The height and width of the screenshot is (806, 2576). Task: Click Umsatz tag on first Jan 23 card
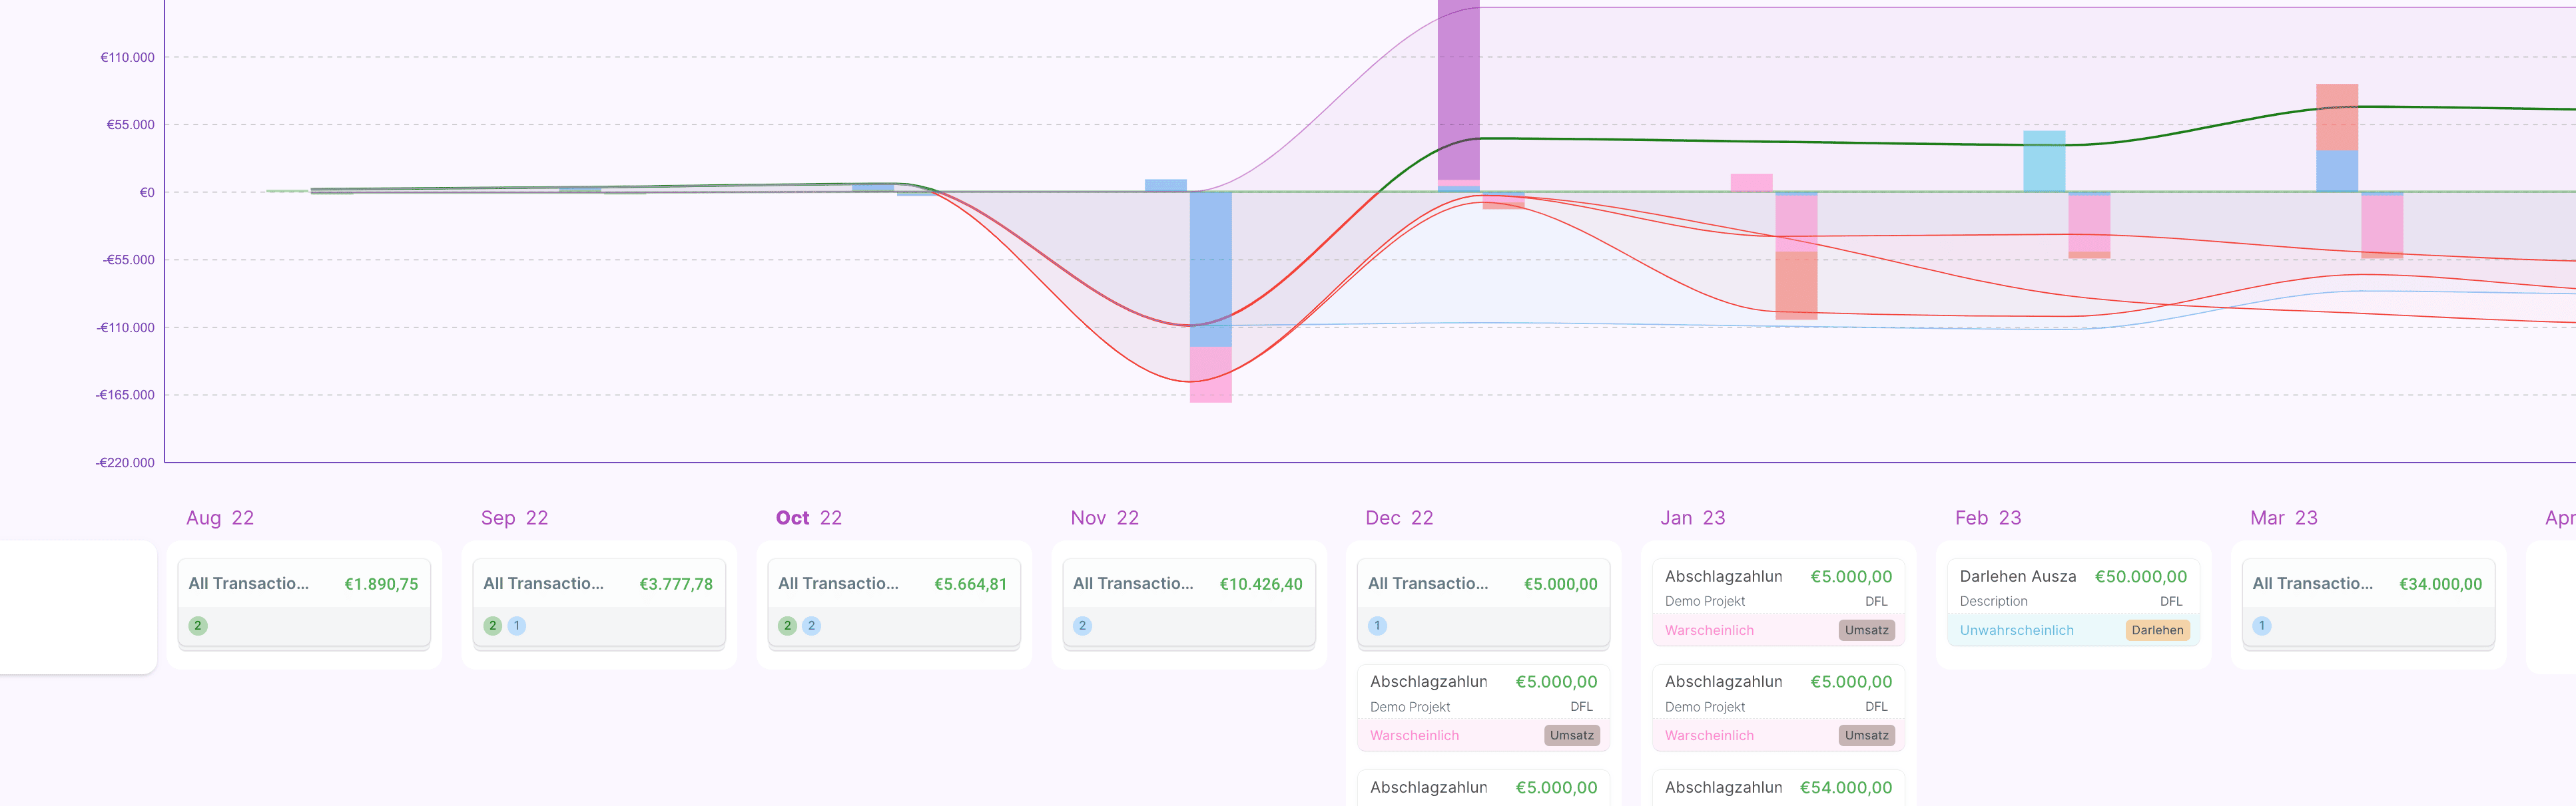1866,630
